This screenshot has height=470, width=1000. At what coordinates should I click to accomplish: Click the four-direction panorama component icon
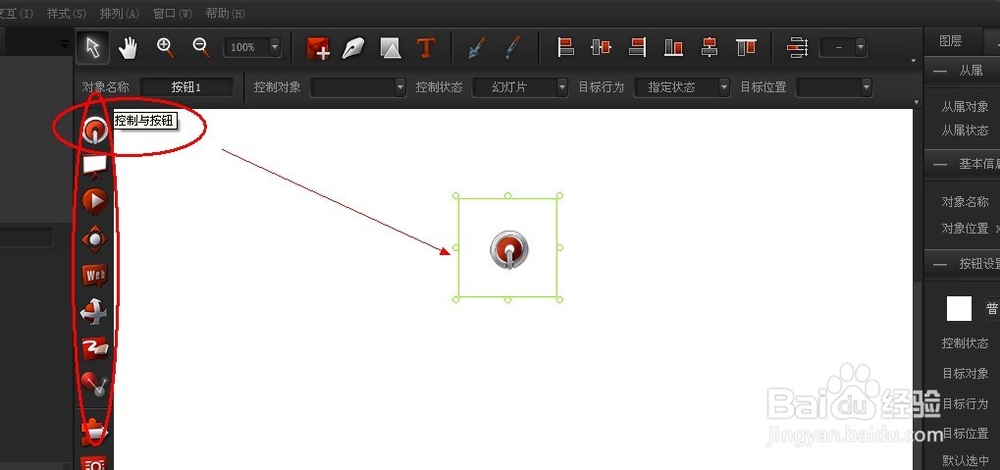(x=94, y=239)
